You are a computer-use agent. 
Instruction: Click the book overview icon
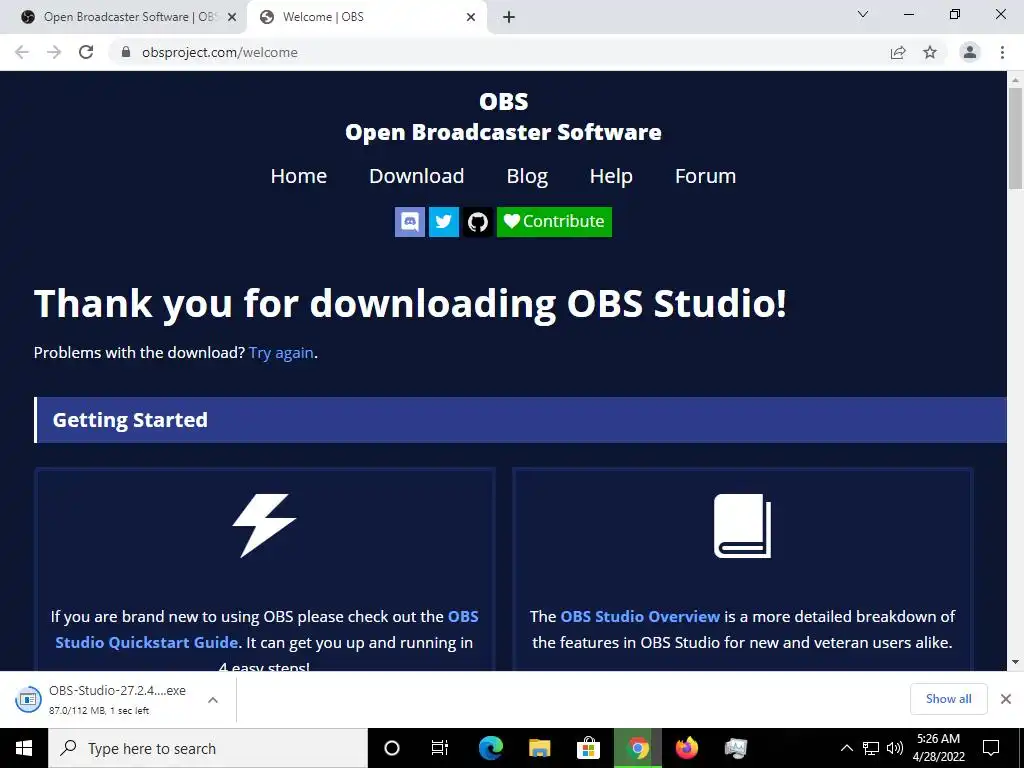[743, 526]
